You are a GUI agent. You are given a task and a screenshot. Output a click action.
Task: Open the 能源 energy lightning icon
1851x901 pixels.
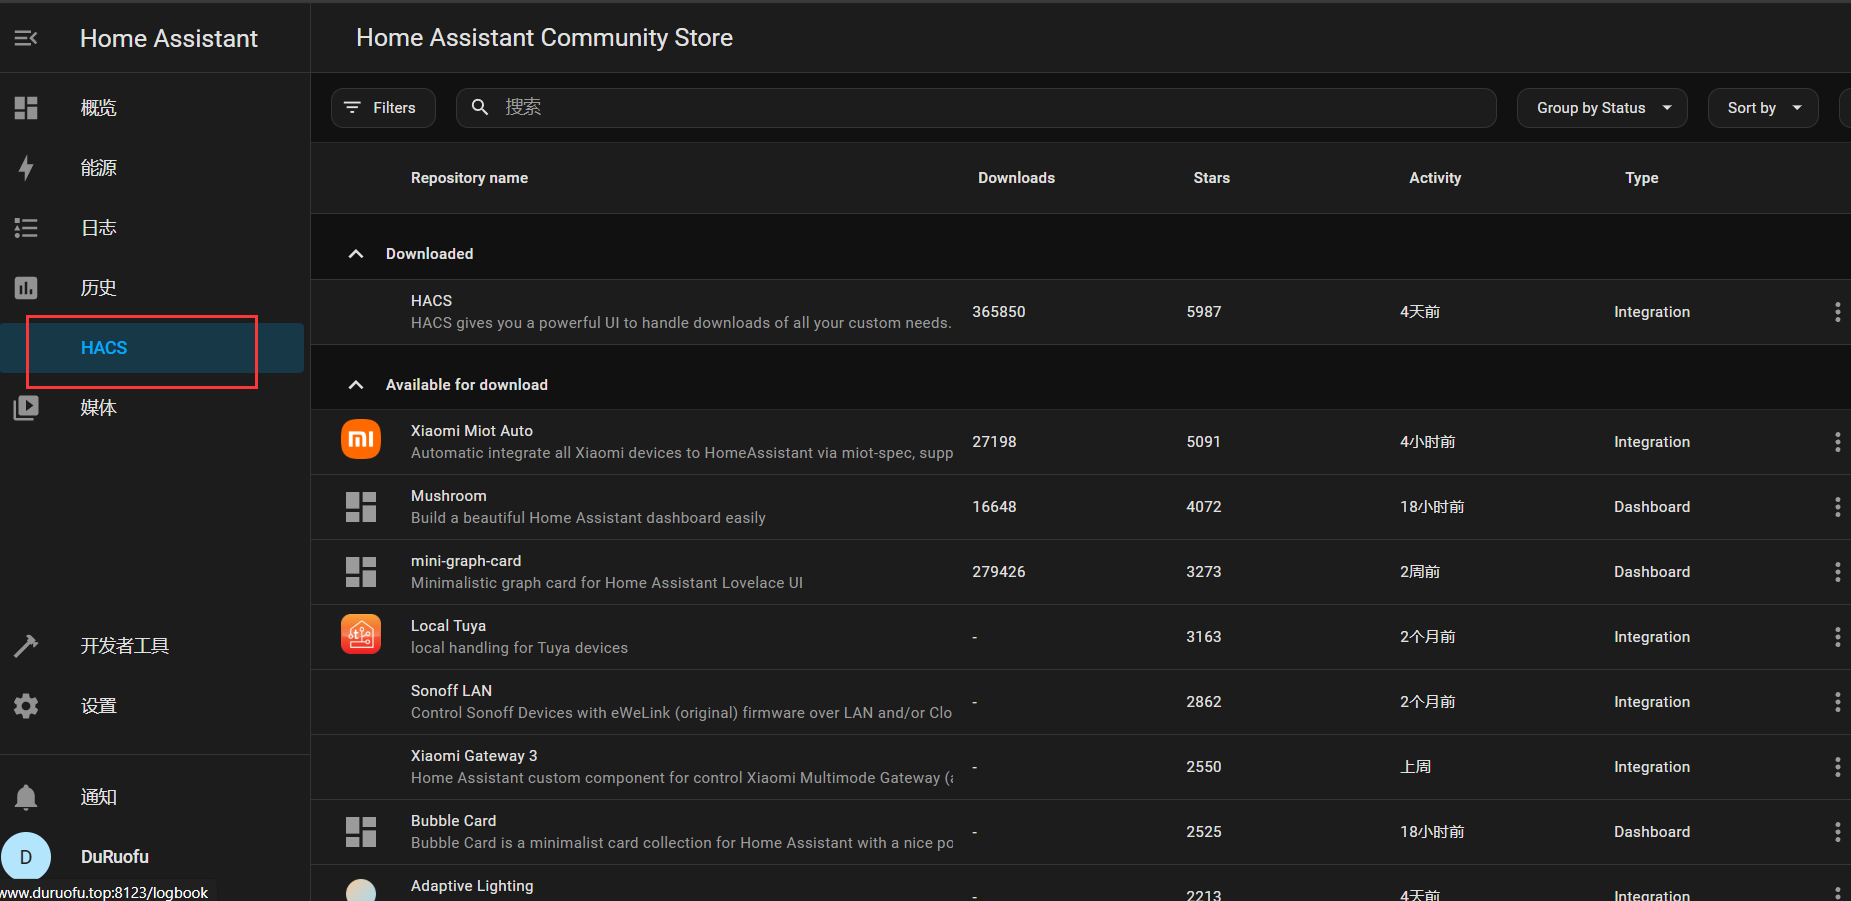click(26, 168)
